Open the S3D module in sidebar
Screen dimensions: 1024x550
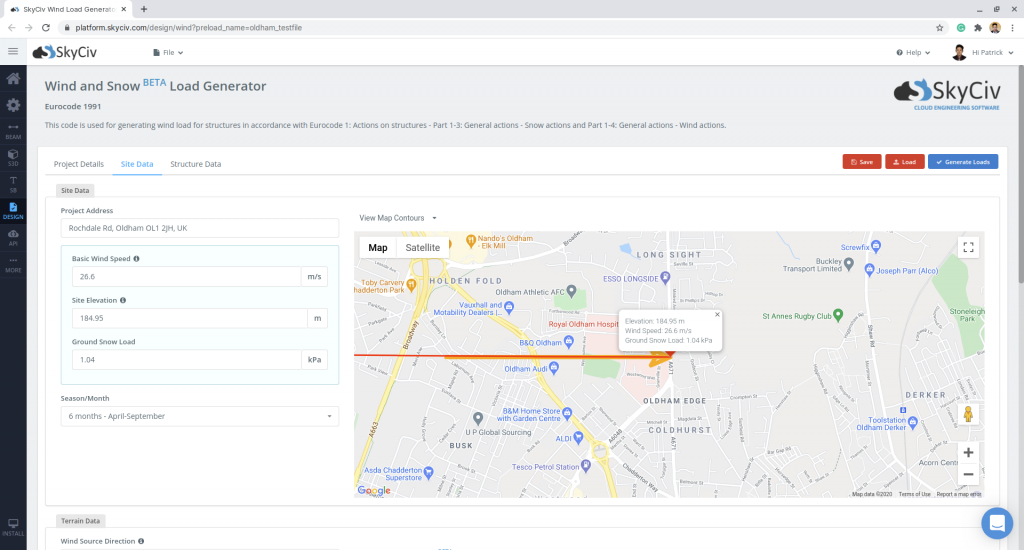coord(13,156)
